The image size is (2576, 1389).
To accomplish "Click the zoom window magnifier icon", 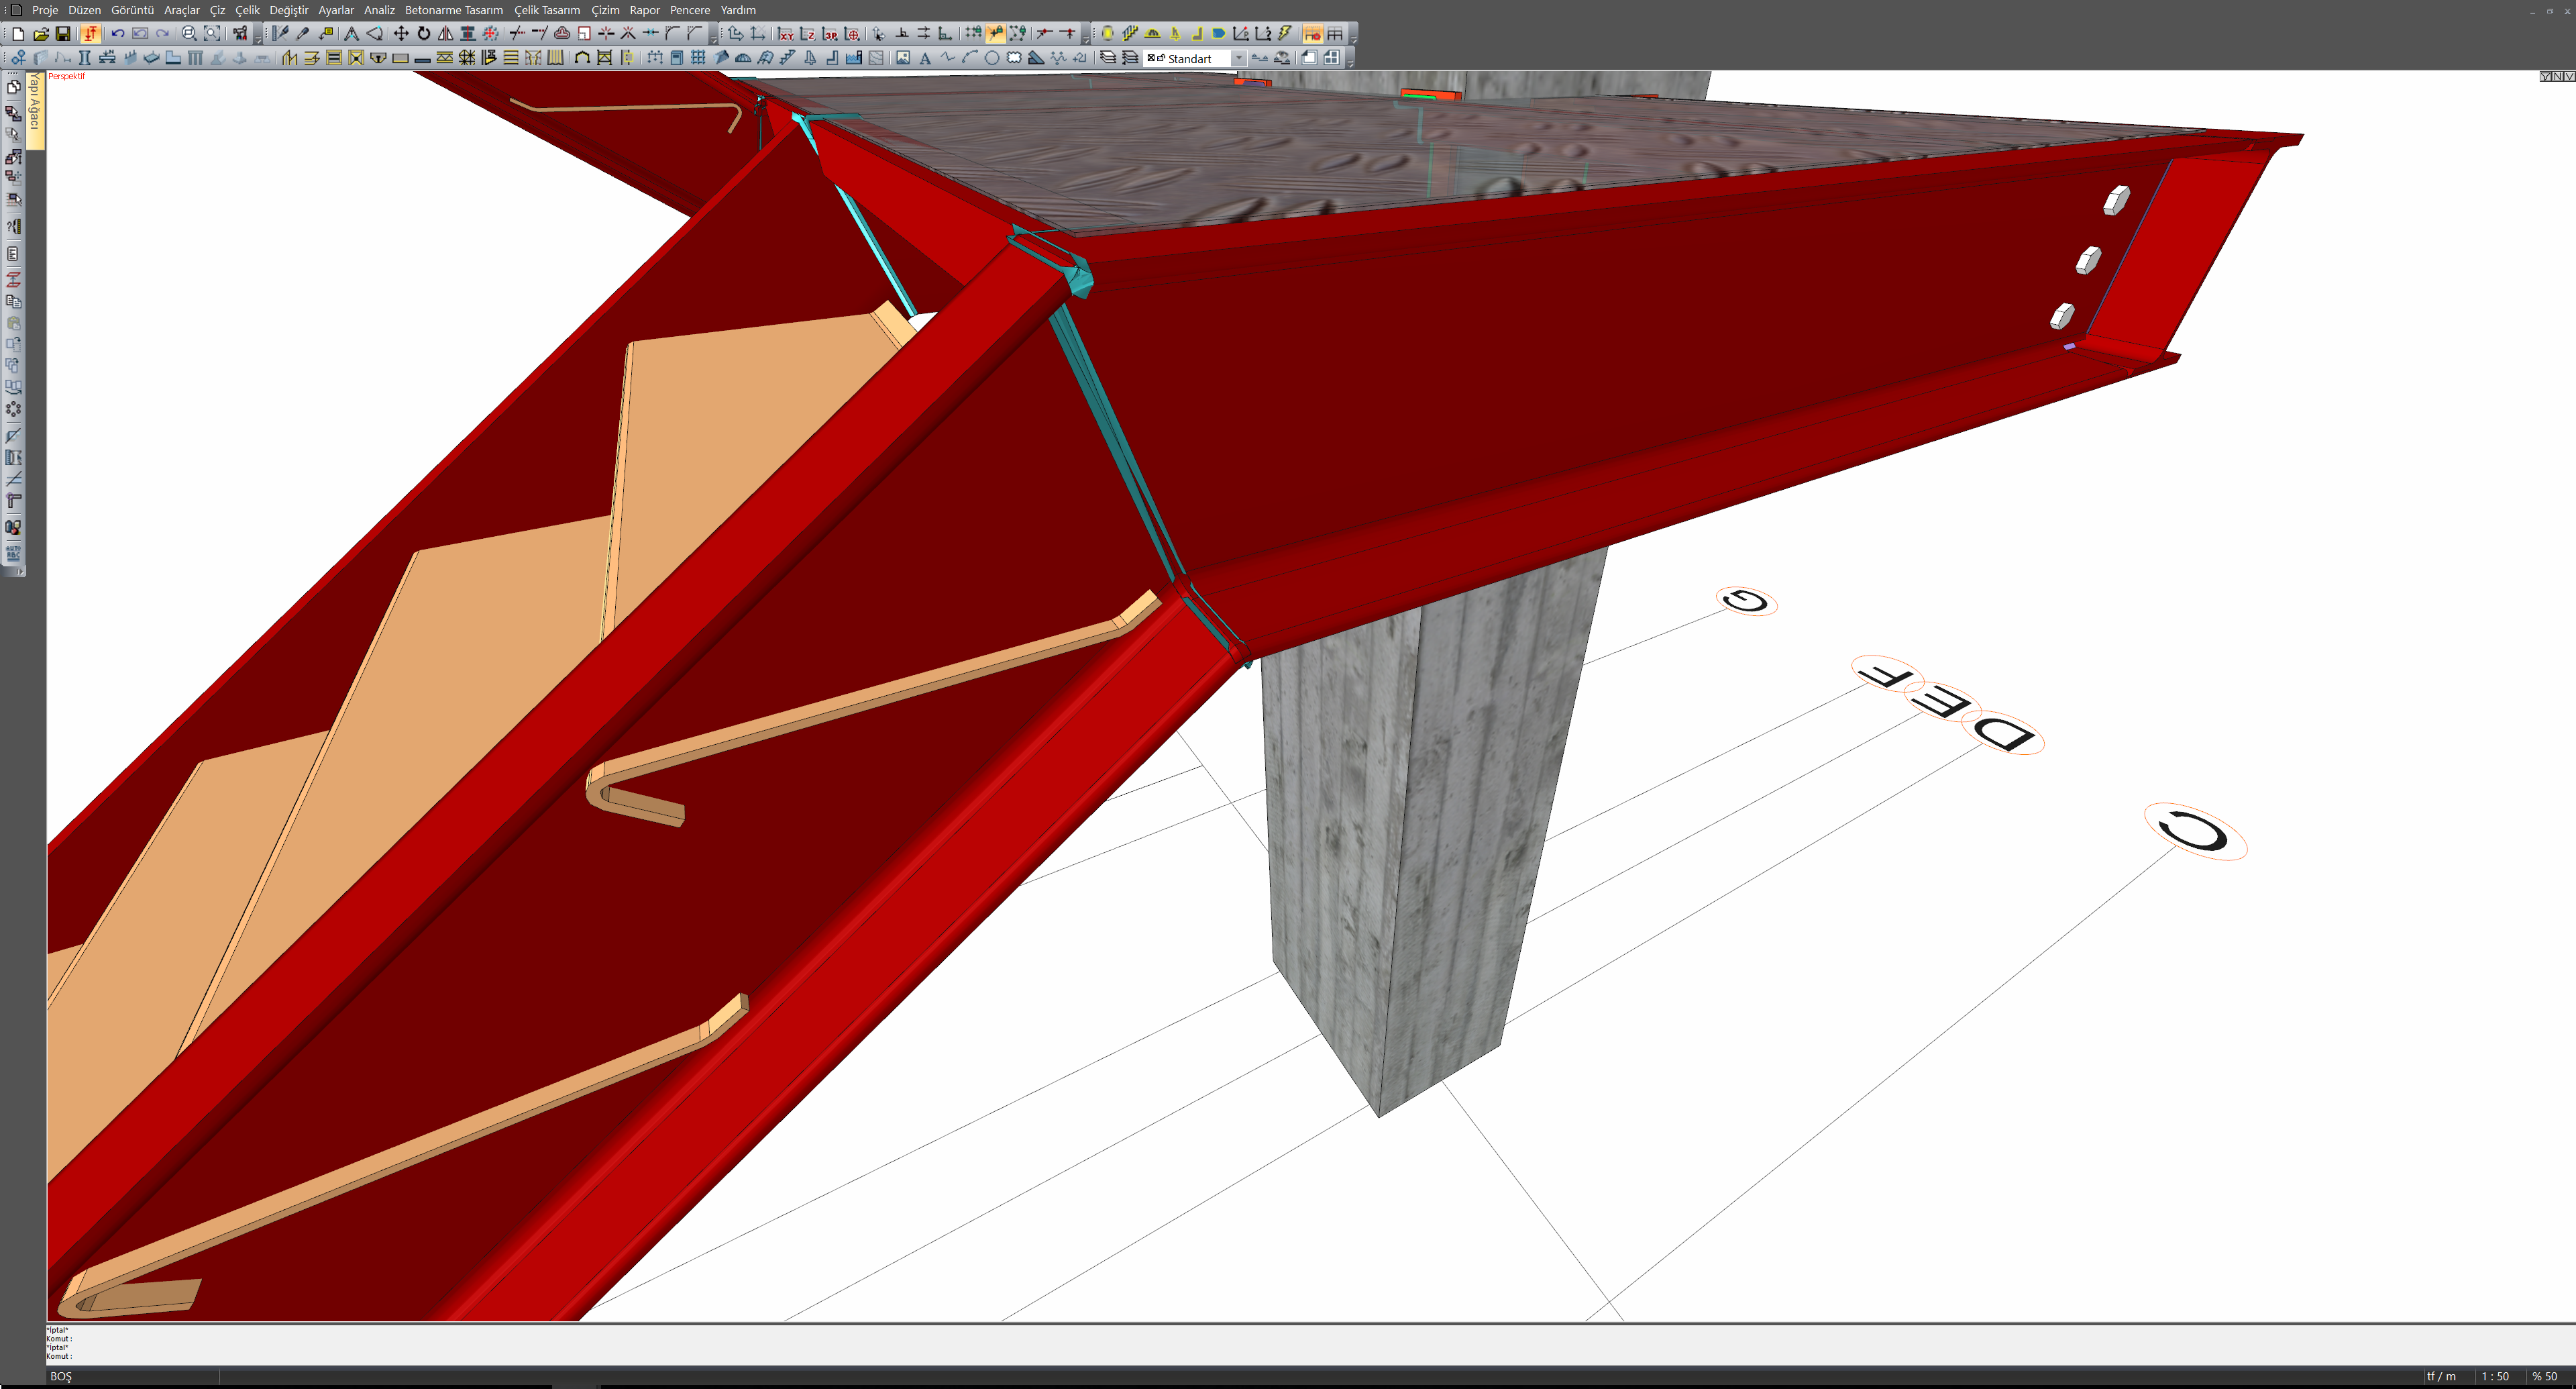I will pyautogui.click(x=189, y=34).
